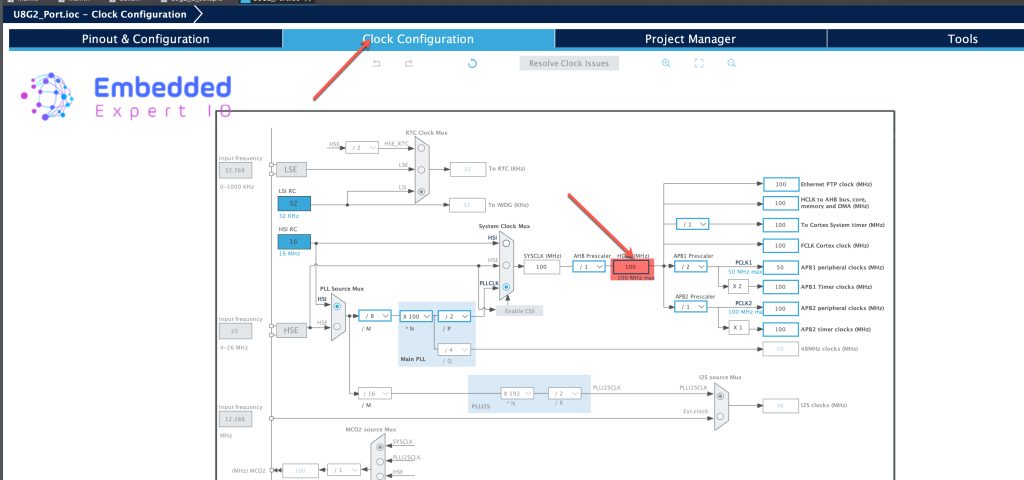This screenshot has width=1024, height=480.
Task: Open the Main PLL X 100 multiplier dropdown
Action: tap(417, 315)
